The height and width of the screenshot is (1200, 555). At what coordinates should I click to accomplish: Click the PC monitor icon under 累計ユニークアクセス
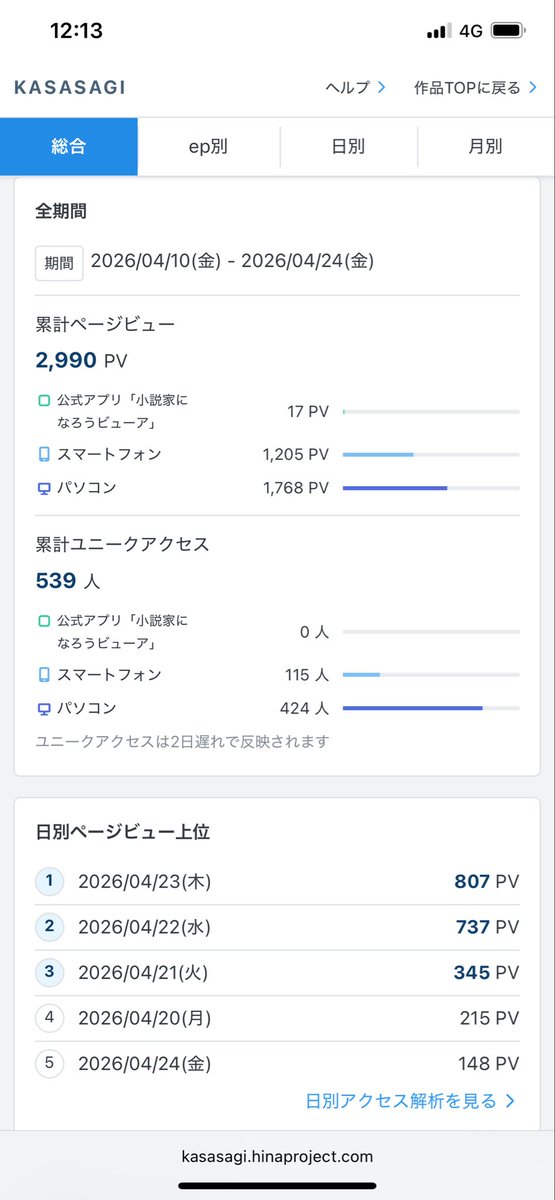(44, 708)
